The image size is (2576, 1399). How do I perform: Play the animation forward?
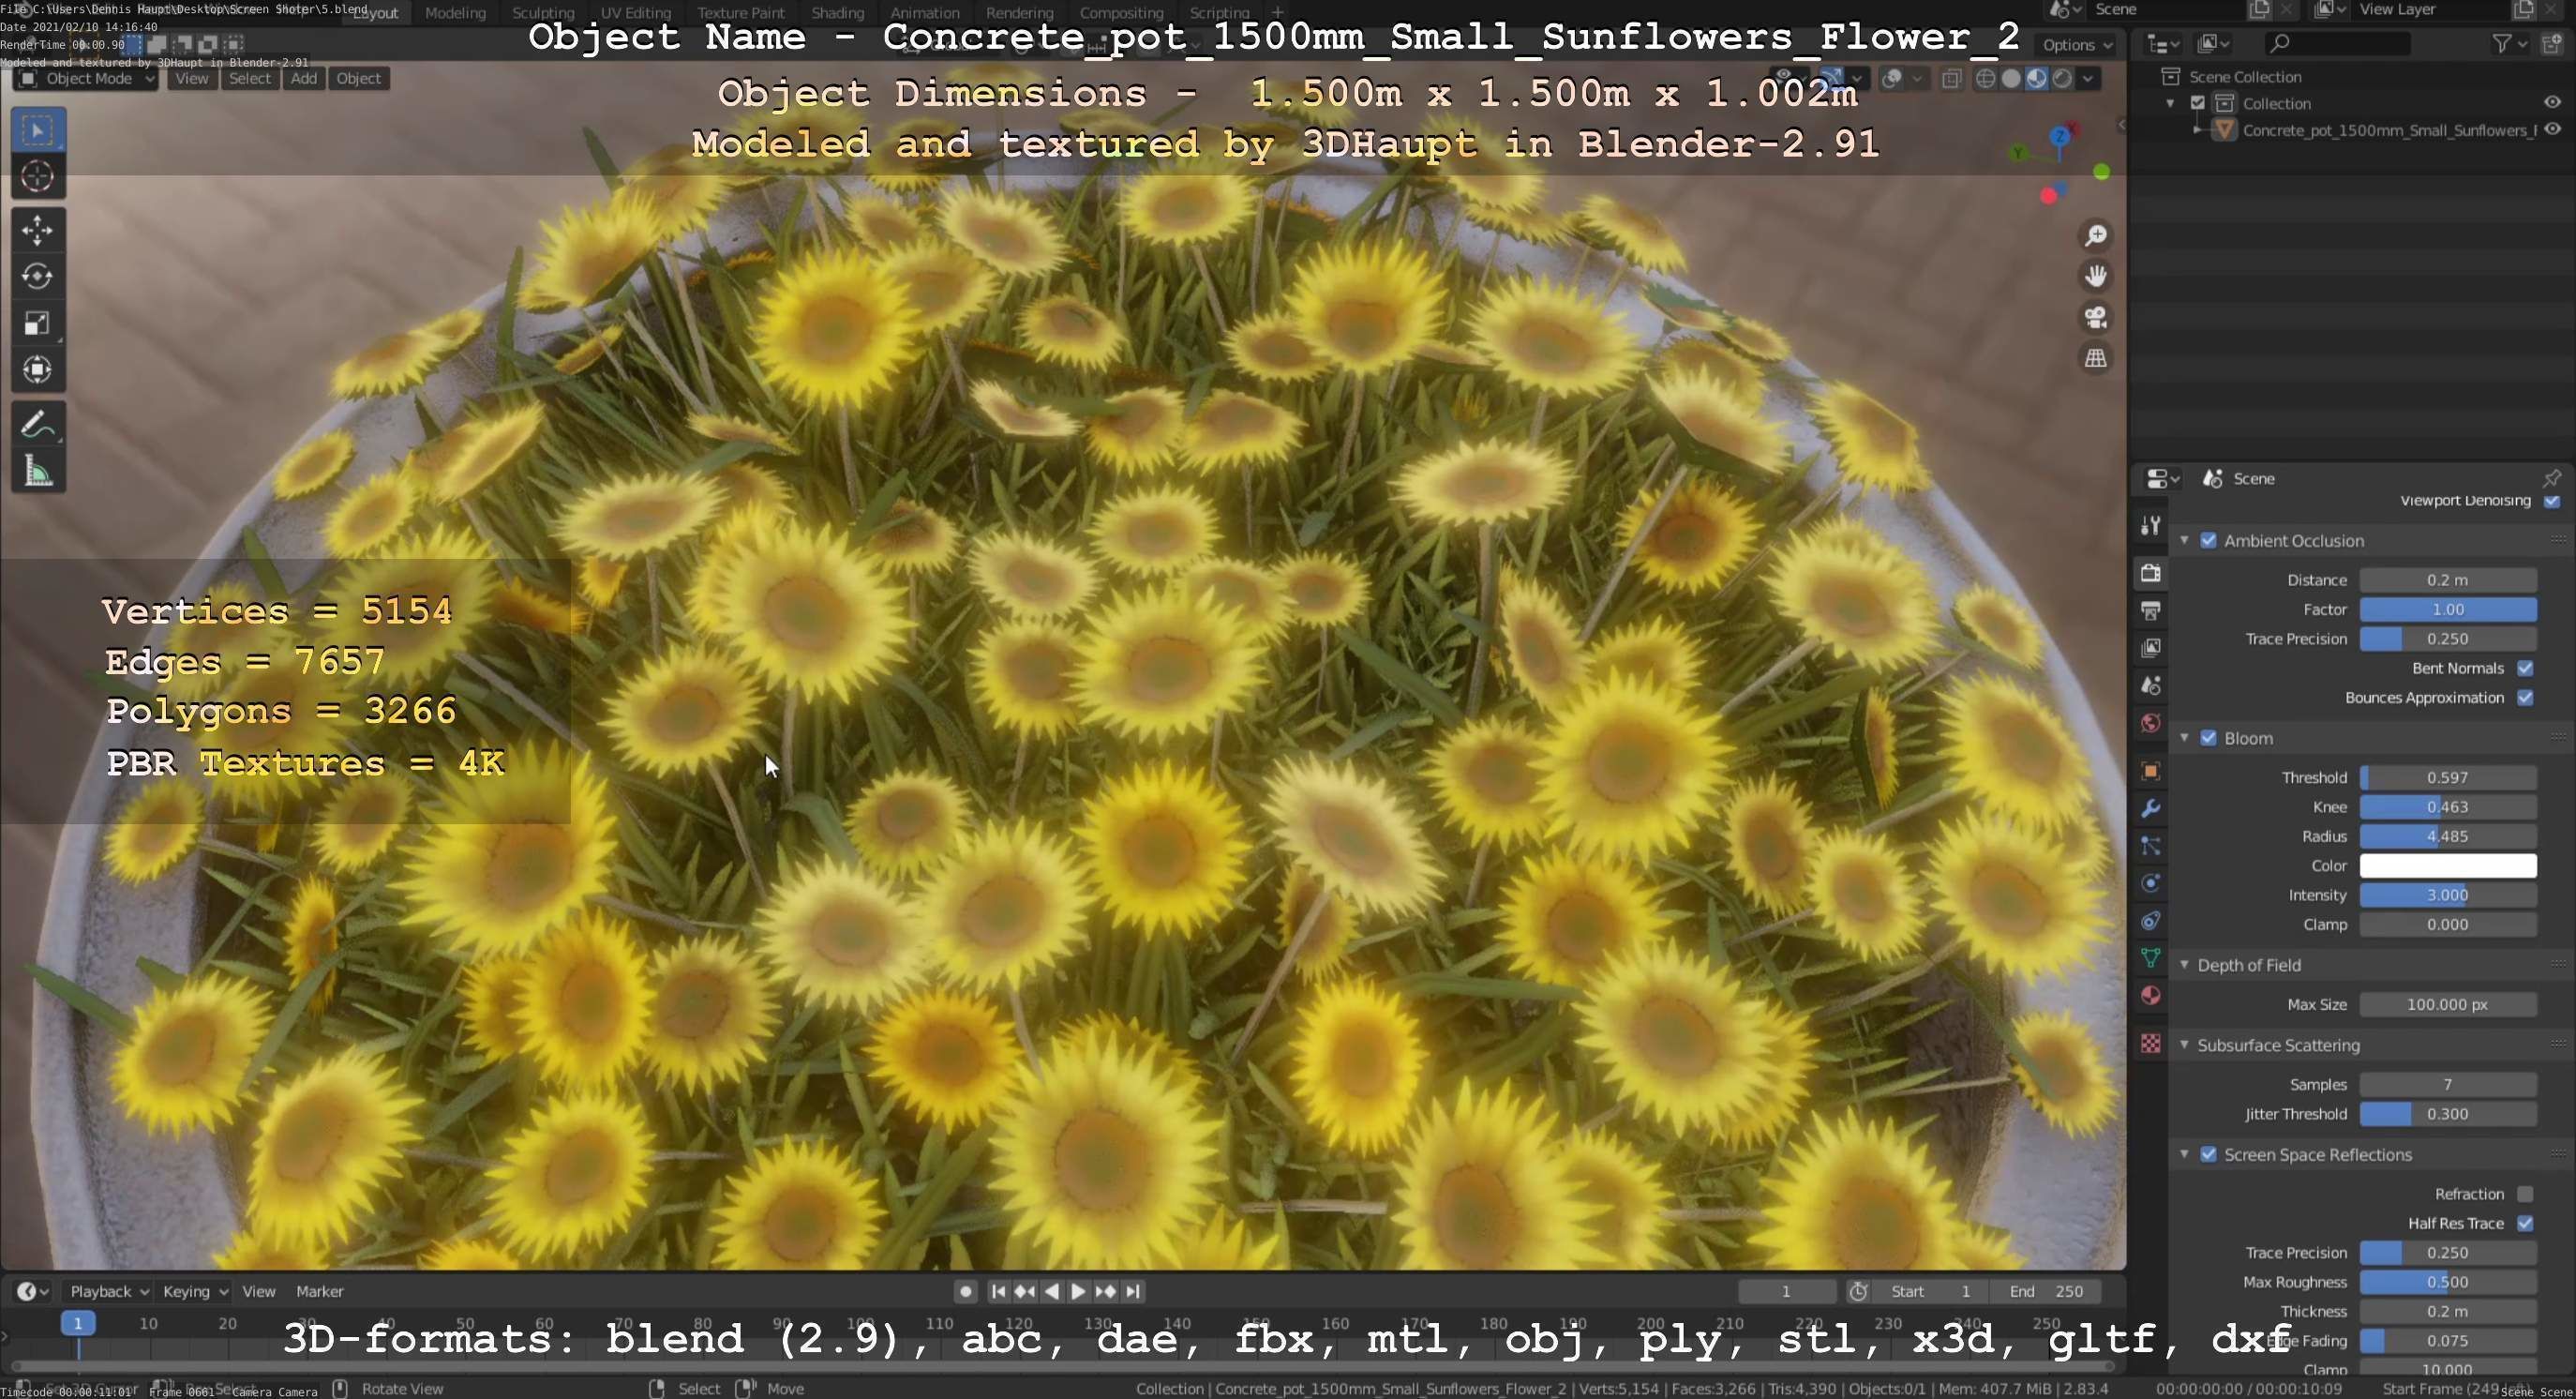point(1078,1291)
